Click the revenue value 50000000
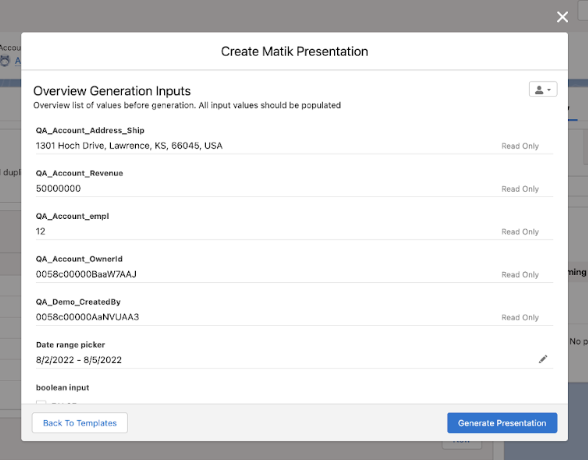Screen dimensions: 588x460 58,188
